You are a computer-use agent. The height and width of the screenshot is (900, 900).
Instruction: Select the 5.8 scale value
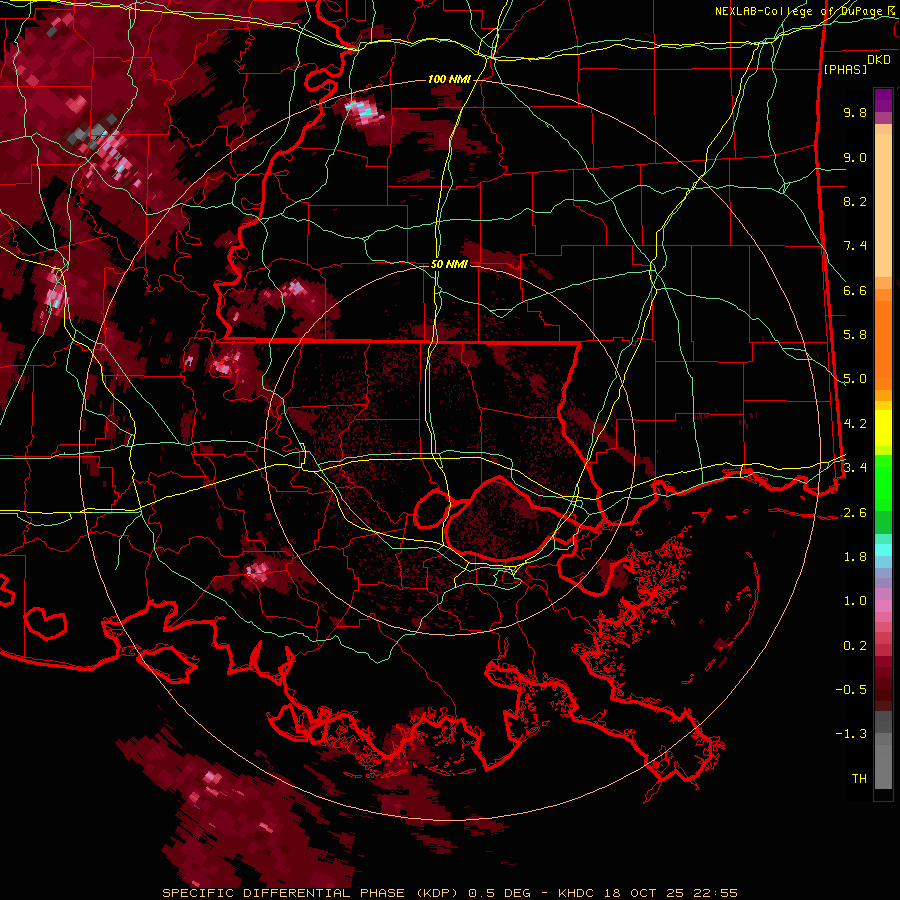click(x=855, y=335)
